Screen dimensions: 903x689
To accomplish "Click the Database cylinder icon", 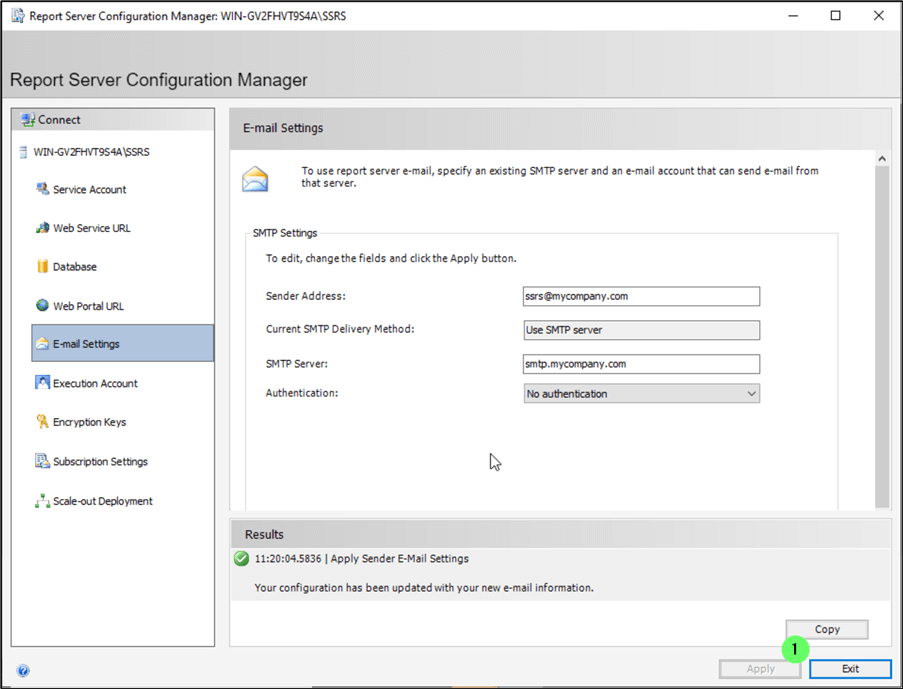I will pyautogui.click(x=42, y=267).
